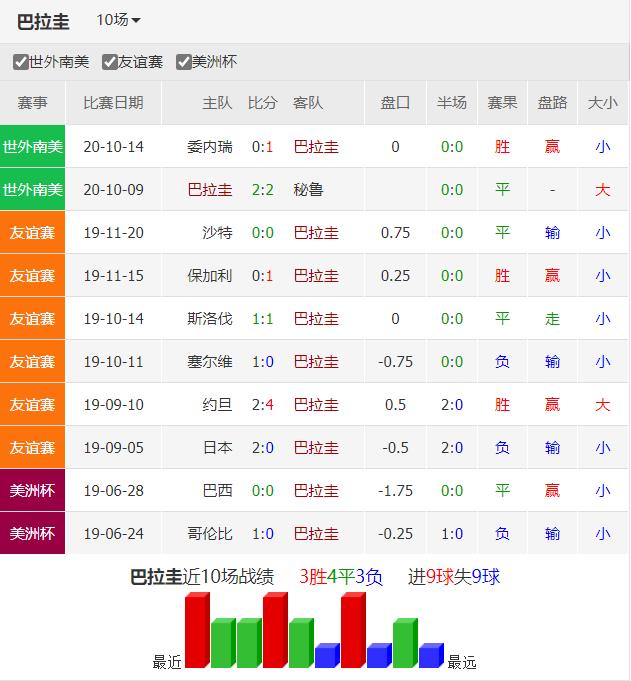Image resolution: width=631 pixels, height=681 pixels.
Task: Uncheck the 友谊赛 filter checkbox
Action: tap(110, 62)
